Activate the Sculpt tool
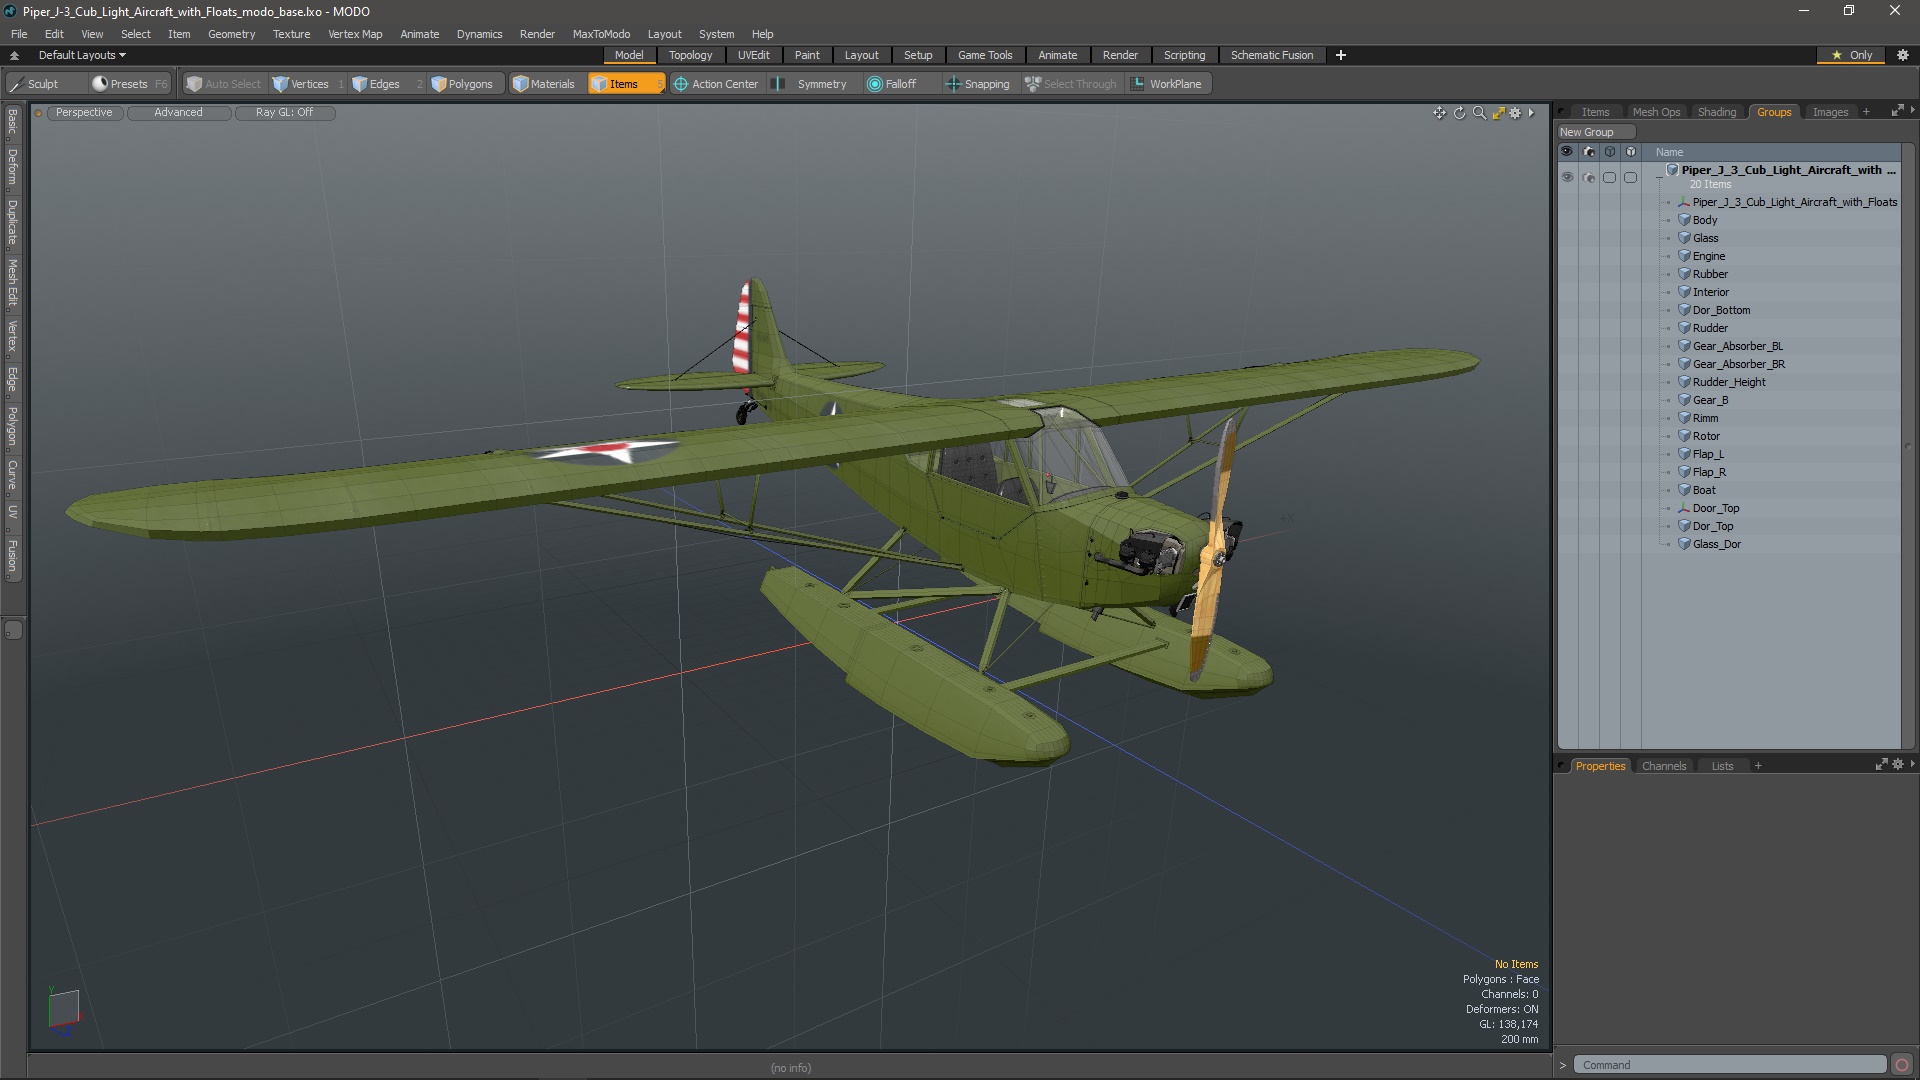Viewport: 1920px width, 1080px height. 34,84
